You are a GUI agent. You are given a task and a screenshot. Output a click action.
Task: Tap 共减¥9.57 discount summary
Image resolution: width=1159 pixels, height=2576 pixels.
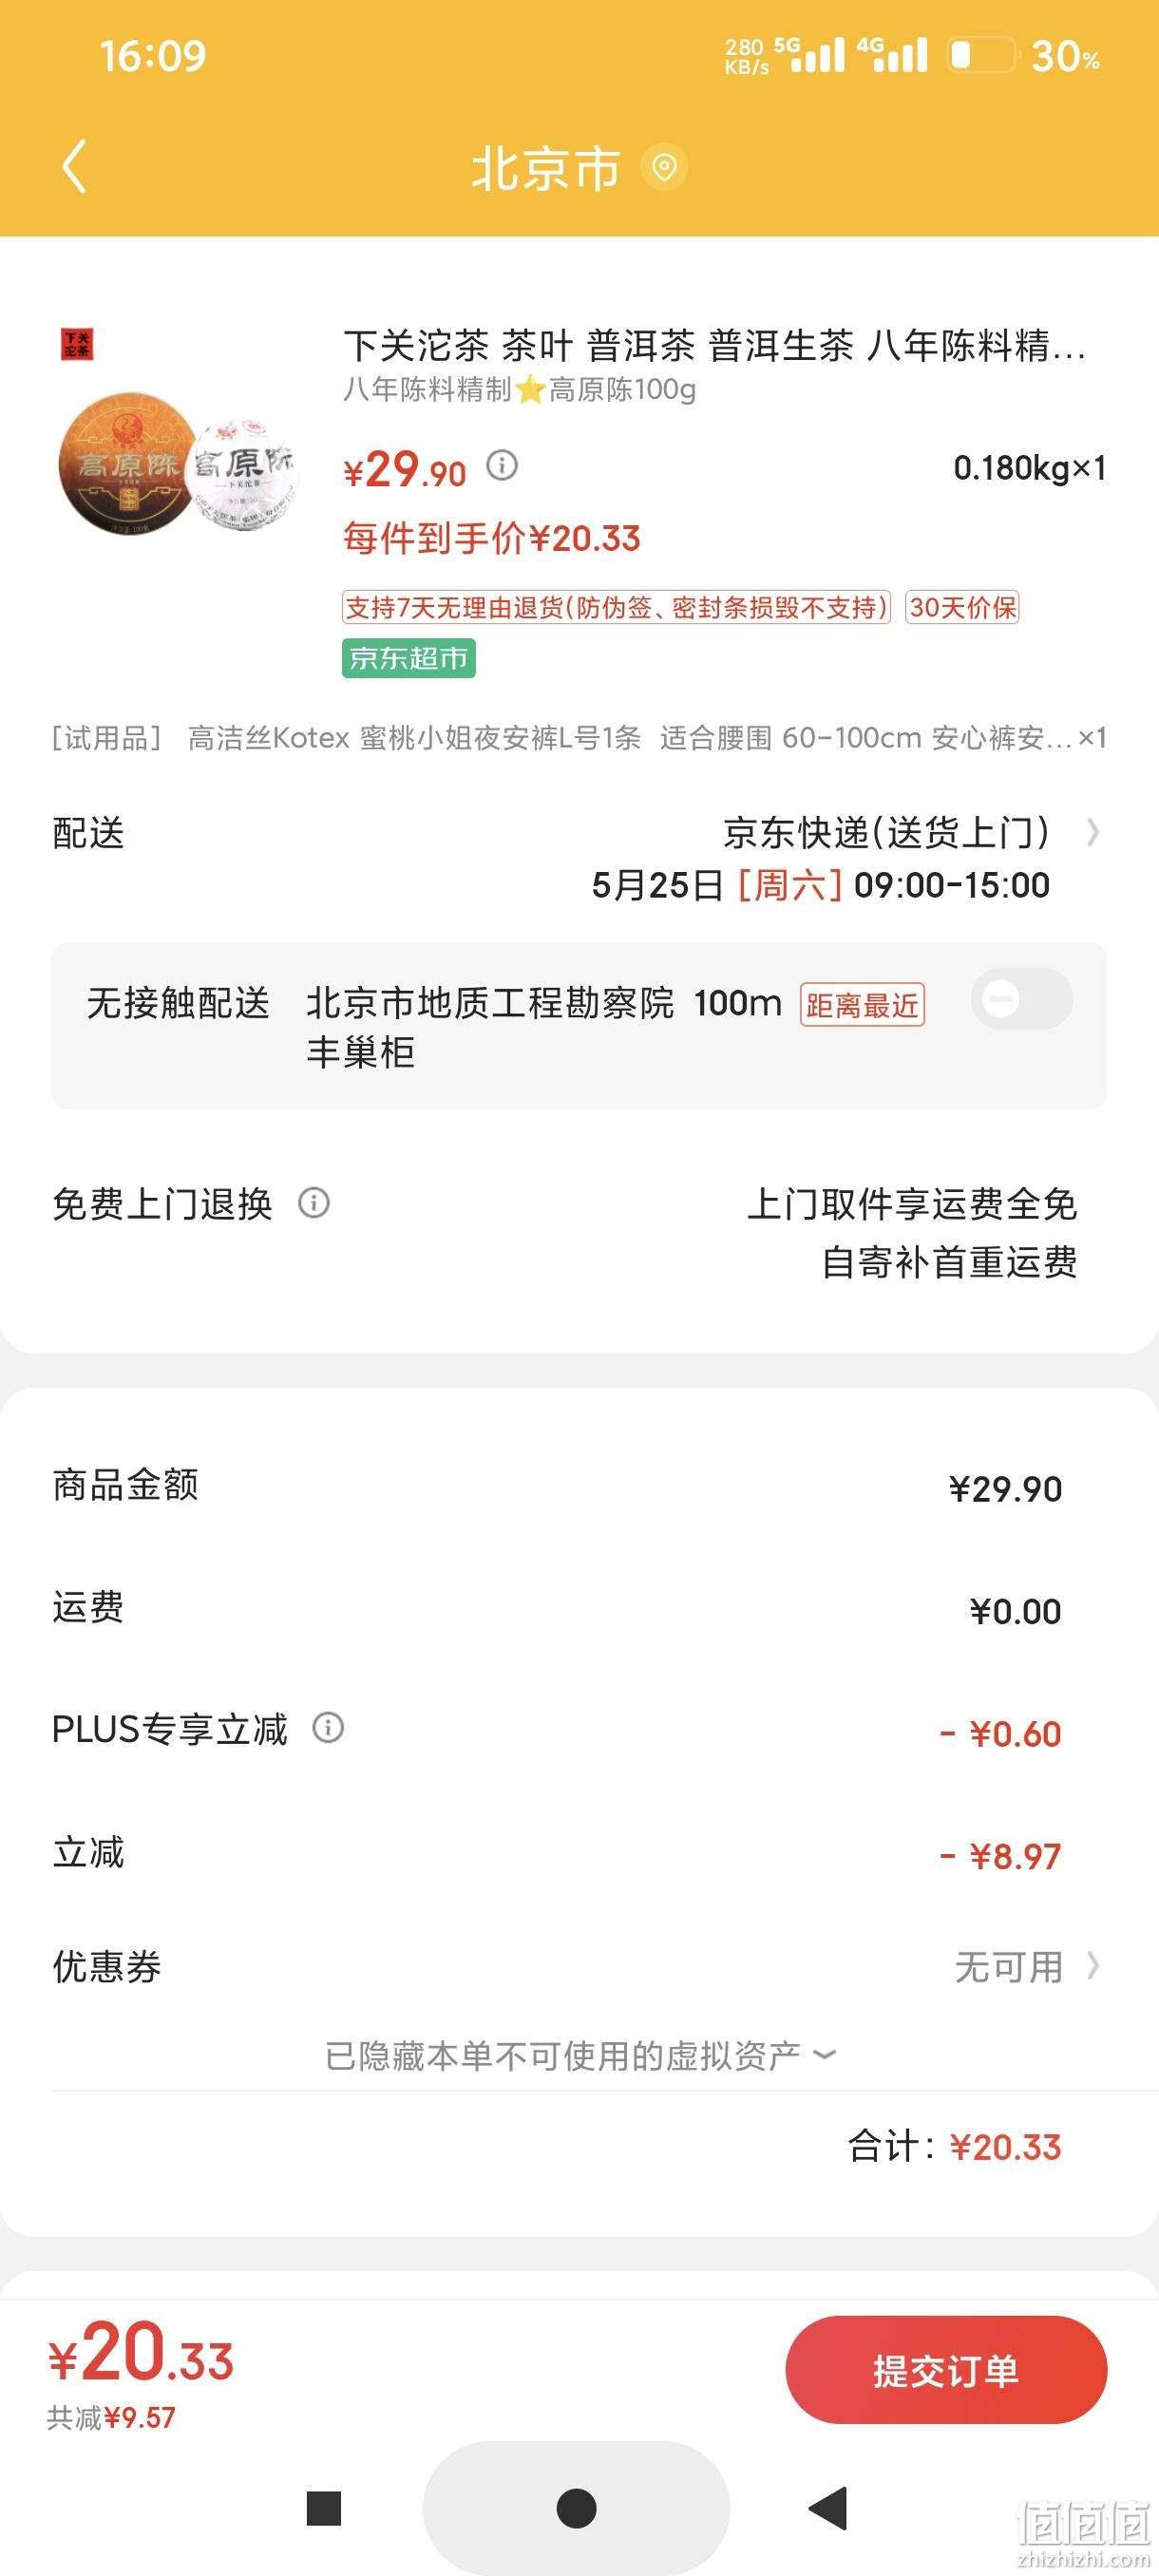111,2418
